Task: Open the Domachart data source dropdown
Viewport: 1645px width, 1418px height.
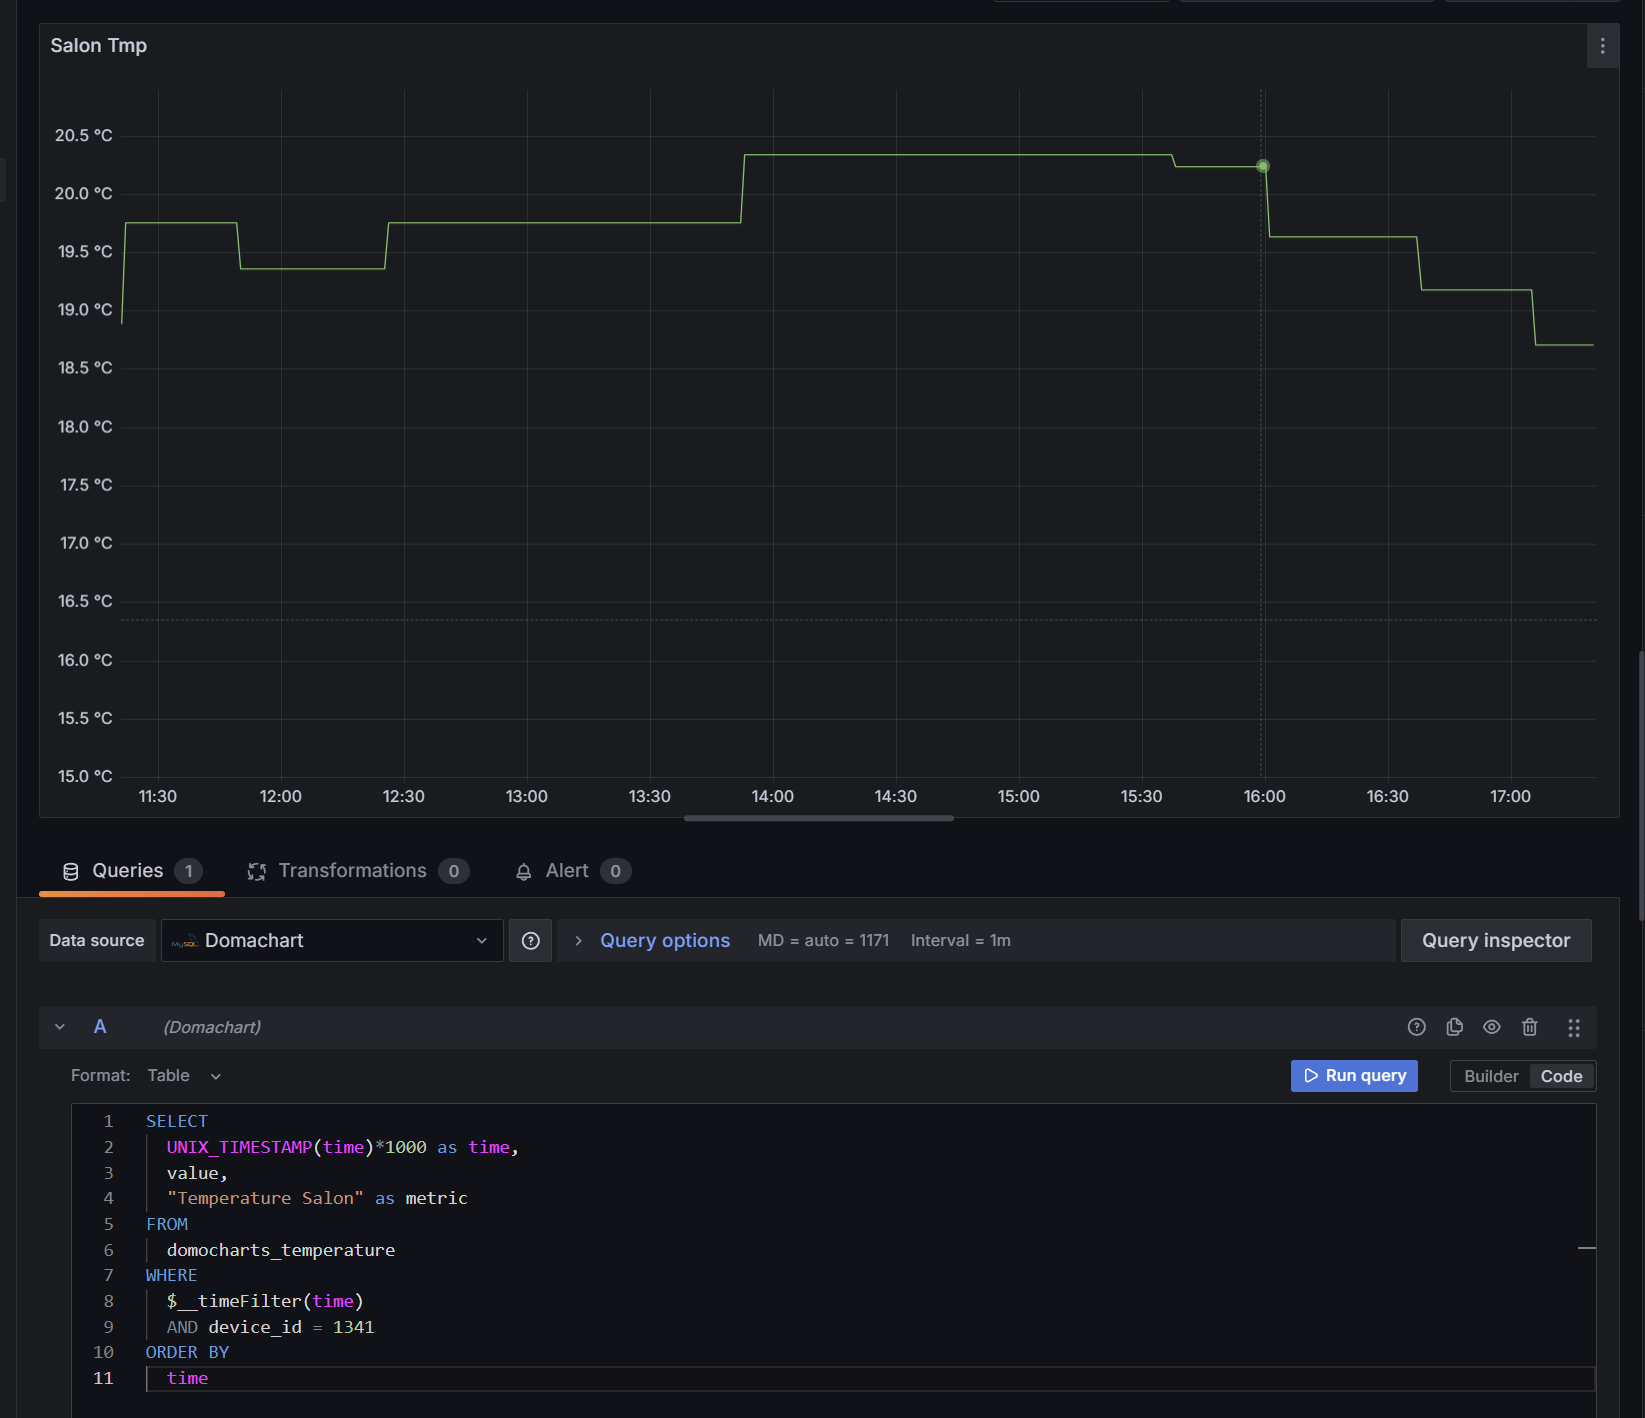Action: (332, 941)
